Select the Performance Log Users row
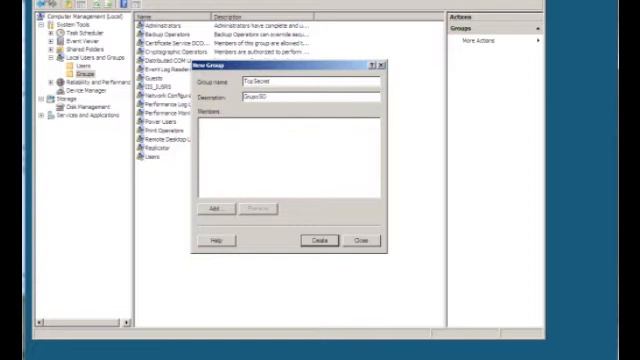 tap(164, 104)
